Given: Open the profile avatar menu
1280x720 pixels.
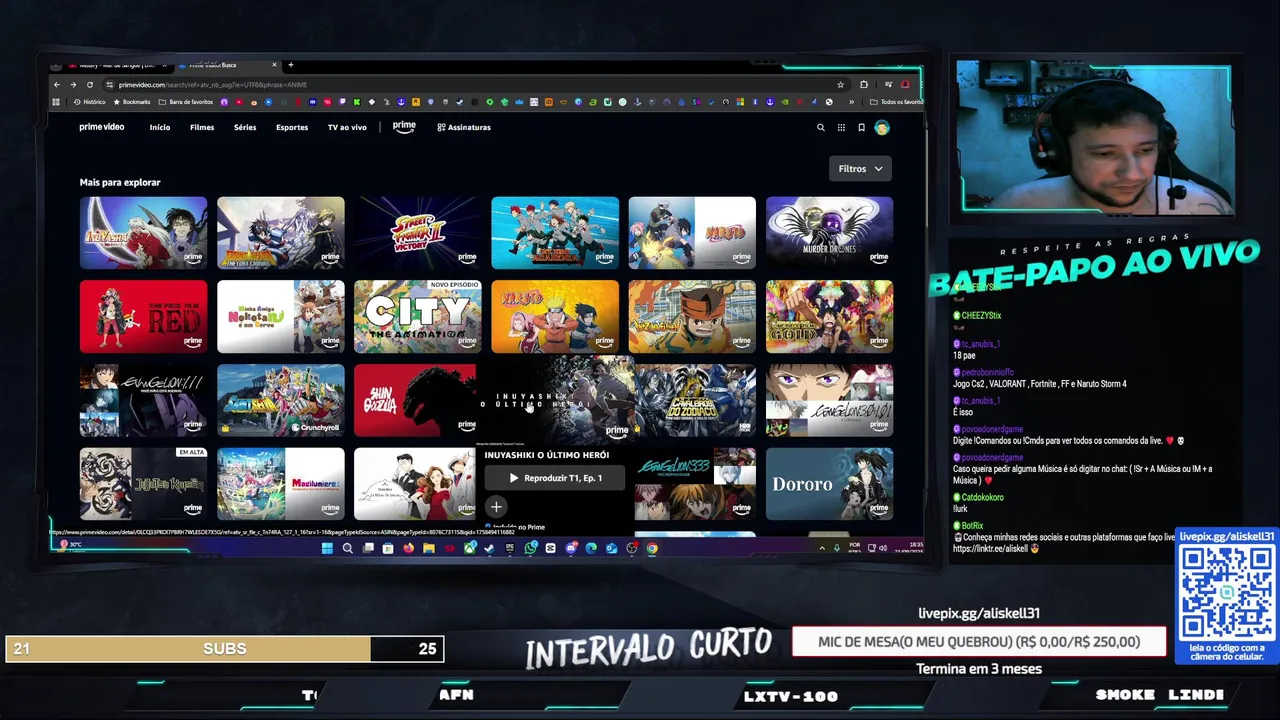Looking at the screenshot, I should pos(882,128).
